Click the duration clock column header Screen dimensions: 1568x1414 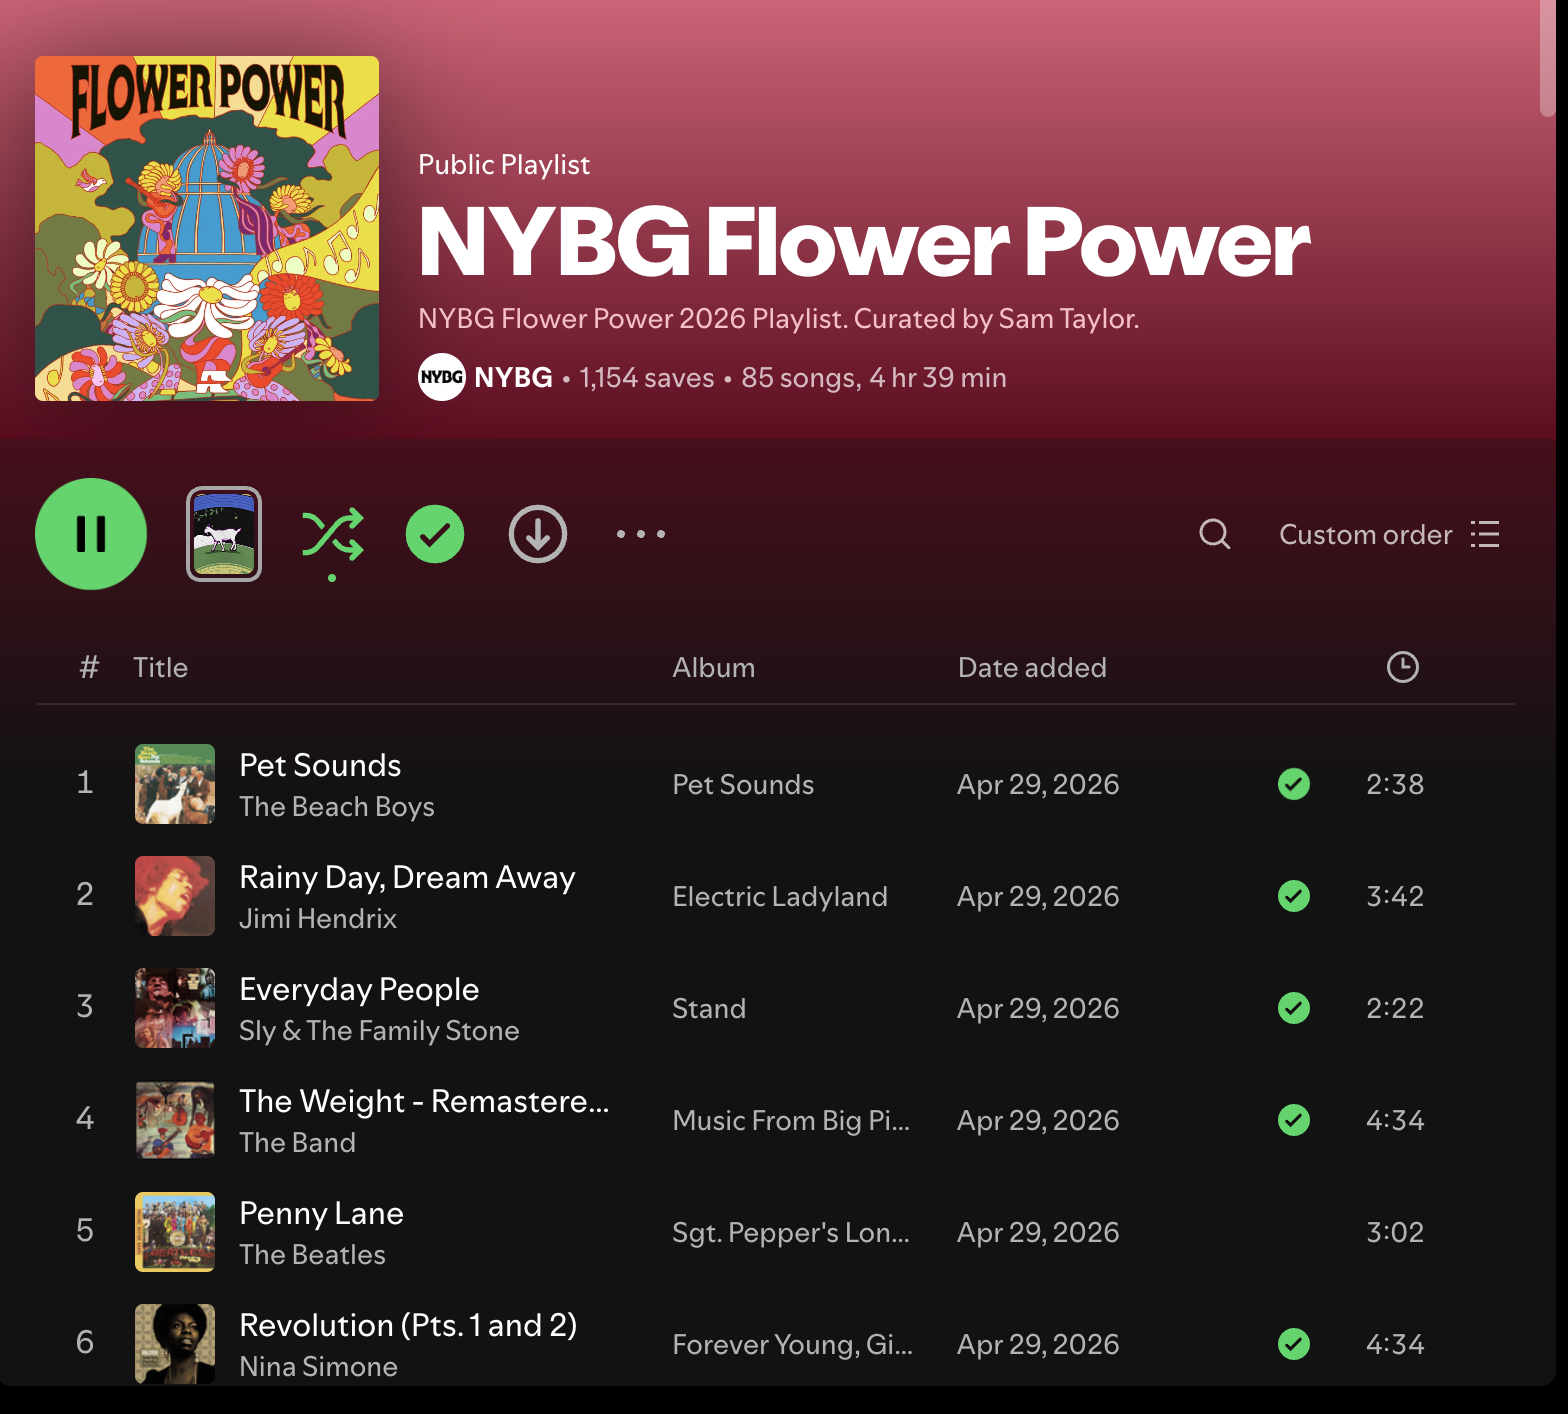pyautogui.click(x=1403, y=667)
